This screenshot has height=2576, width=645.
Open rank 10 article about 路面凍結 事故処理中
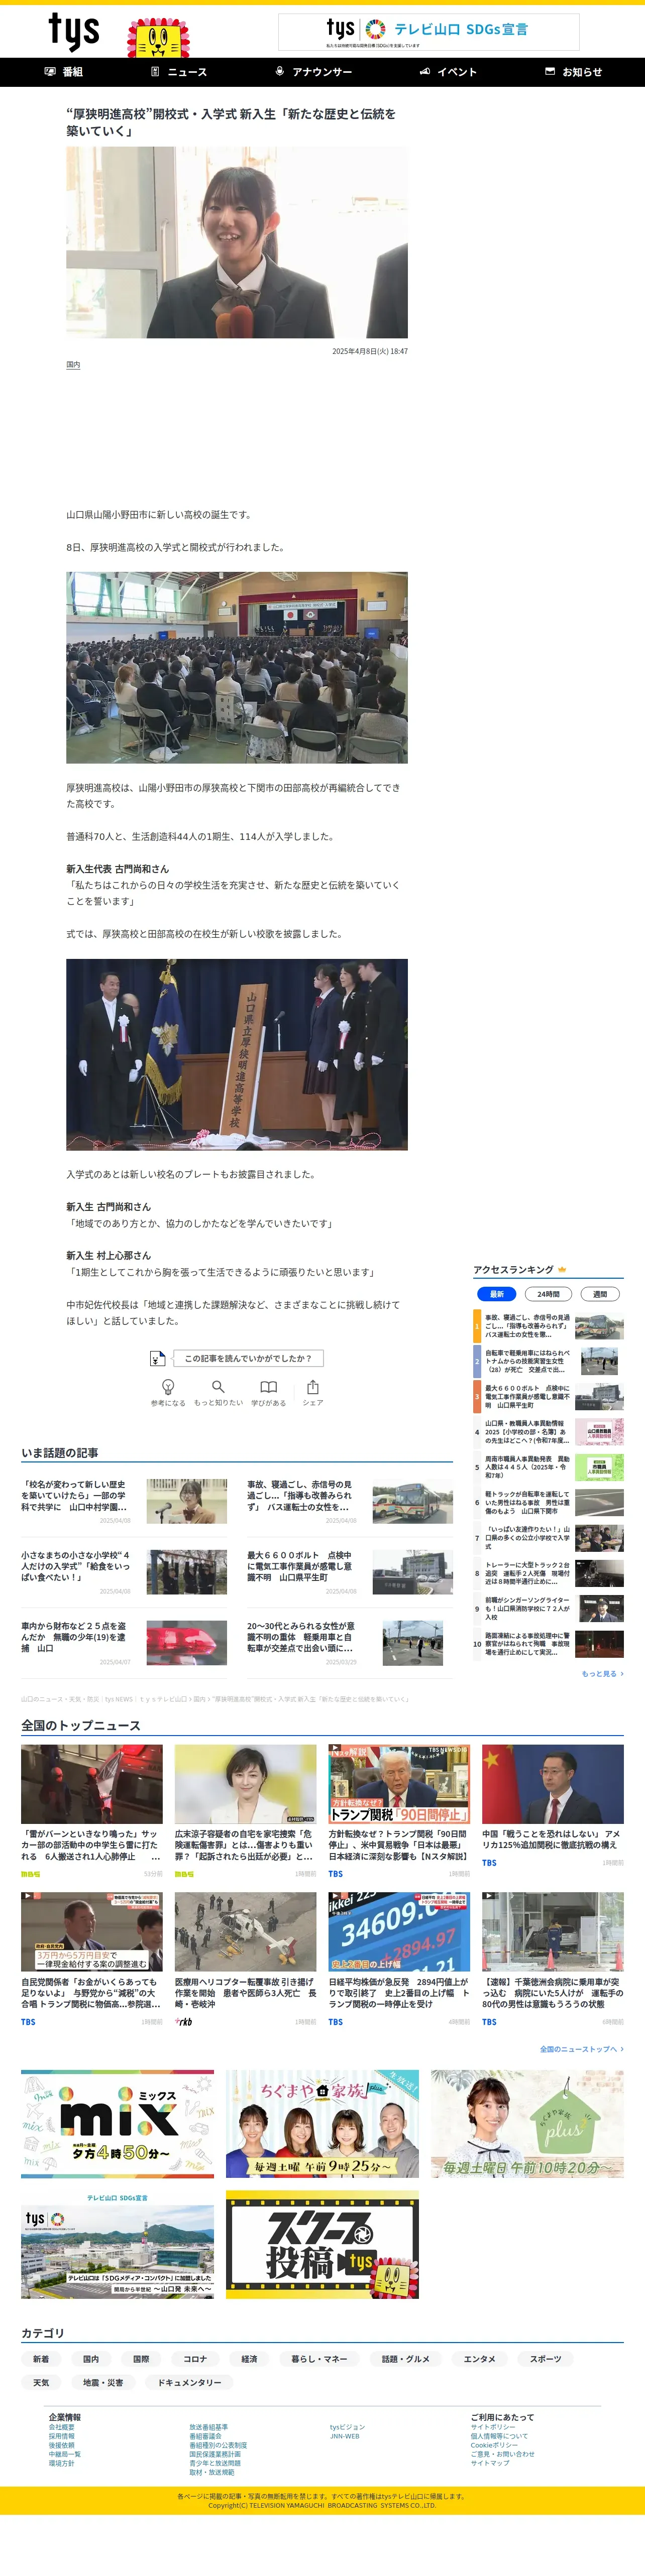[548, 1644]
